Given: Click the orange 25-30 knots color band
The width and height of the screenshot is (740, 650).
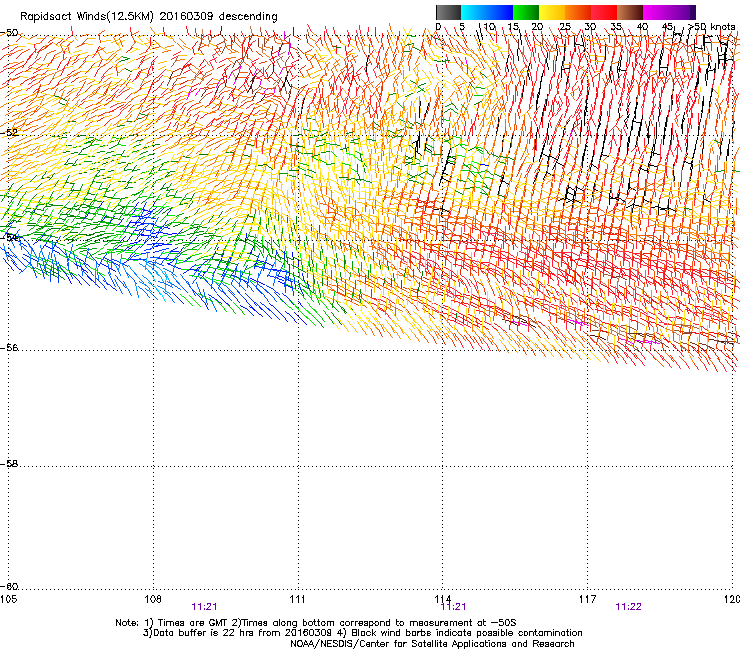Looking at the screenshot, I should coord(578,12).
